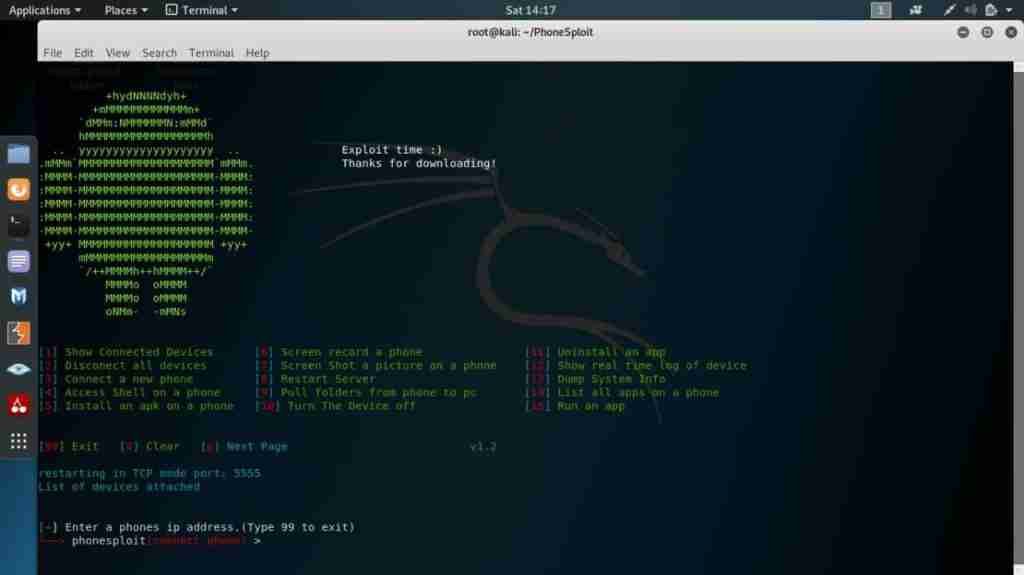Click the text 'Install an apk on a phone'

point(149,406)
